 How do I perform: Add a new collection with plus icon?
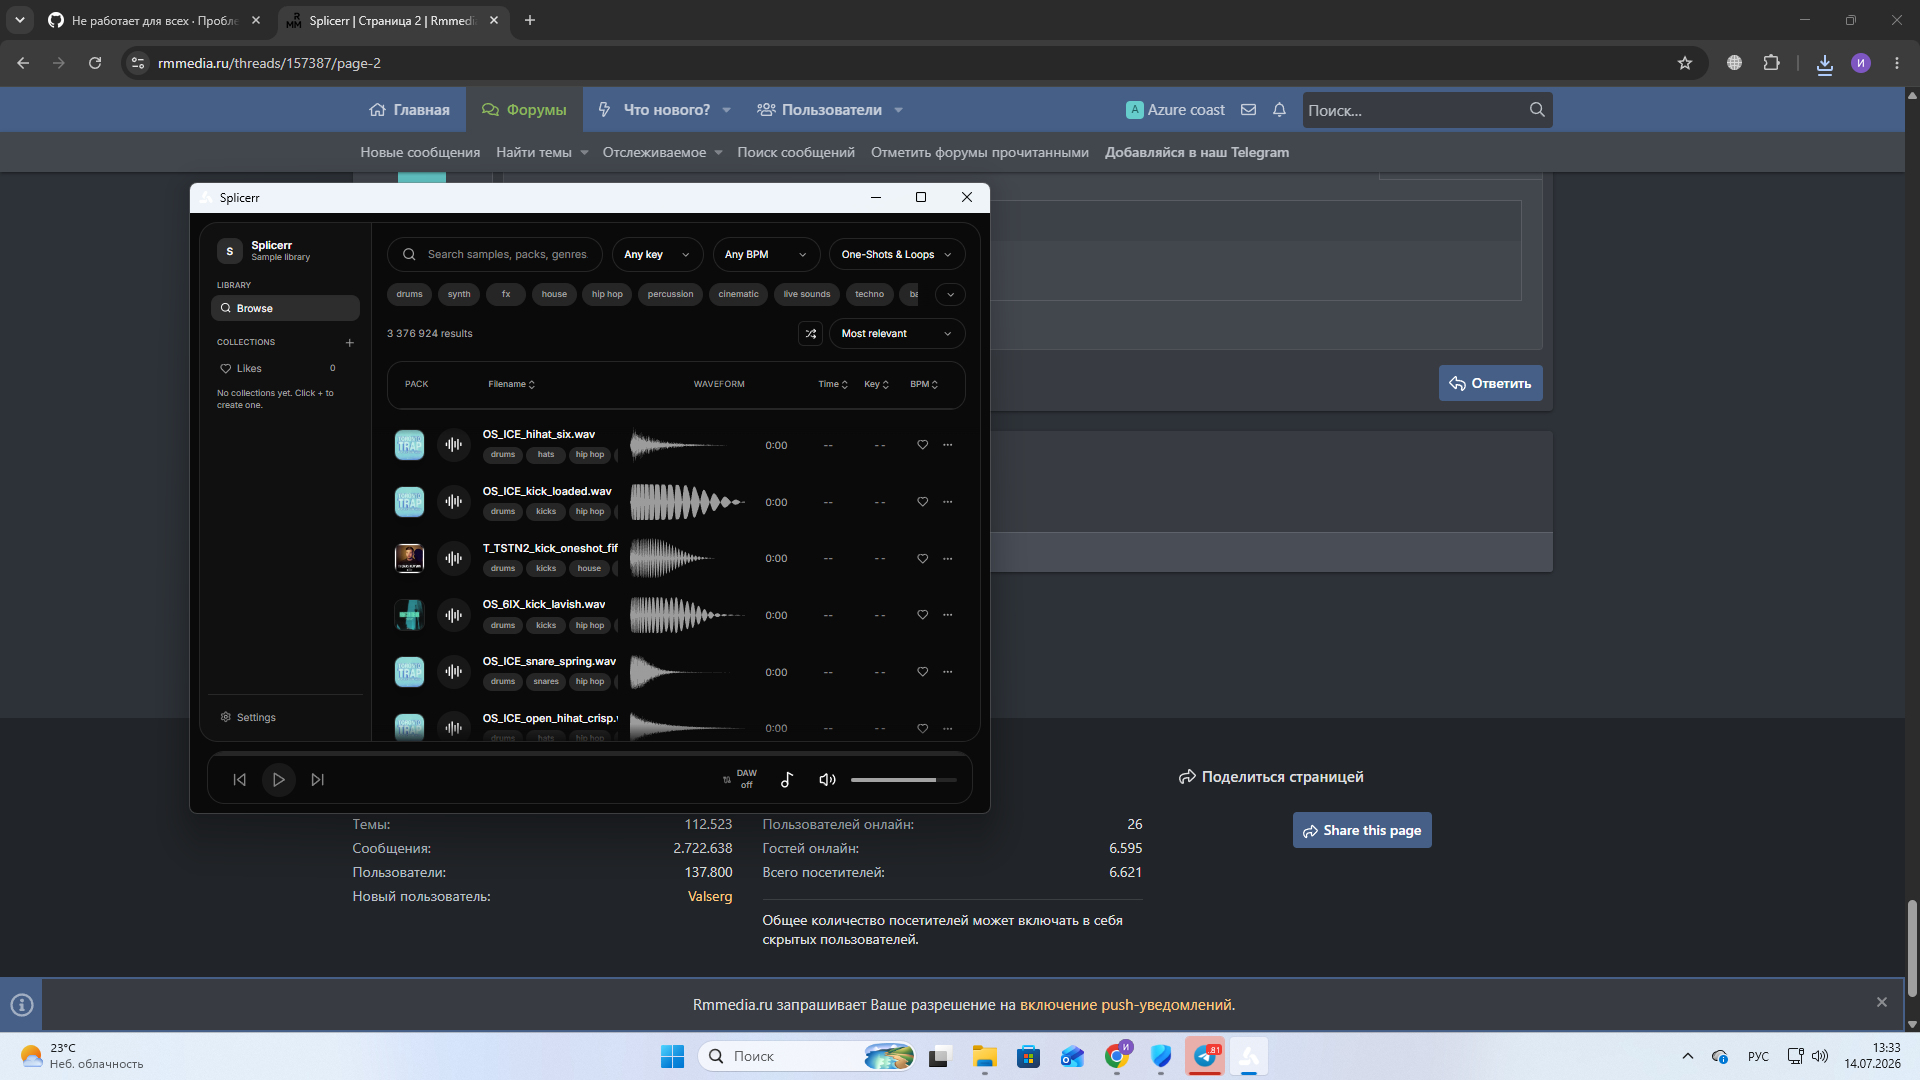350,343
